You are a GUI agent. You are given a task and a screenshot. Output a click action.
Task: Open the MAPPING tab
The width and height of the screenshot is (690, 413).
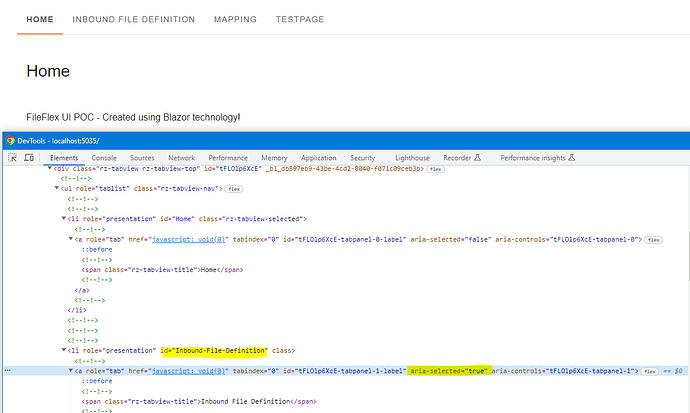pos(235,19)
